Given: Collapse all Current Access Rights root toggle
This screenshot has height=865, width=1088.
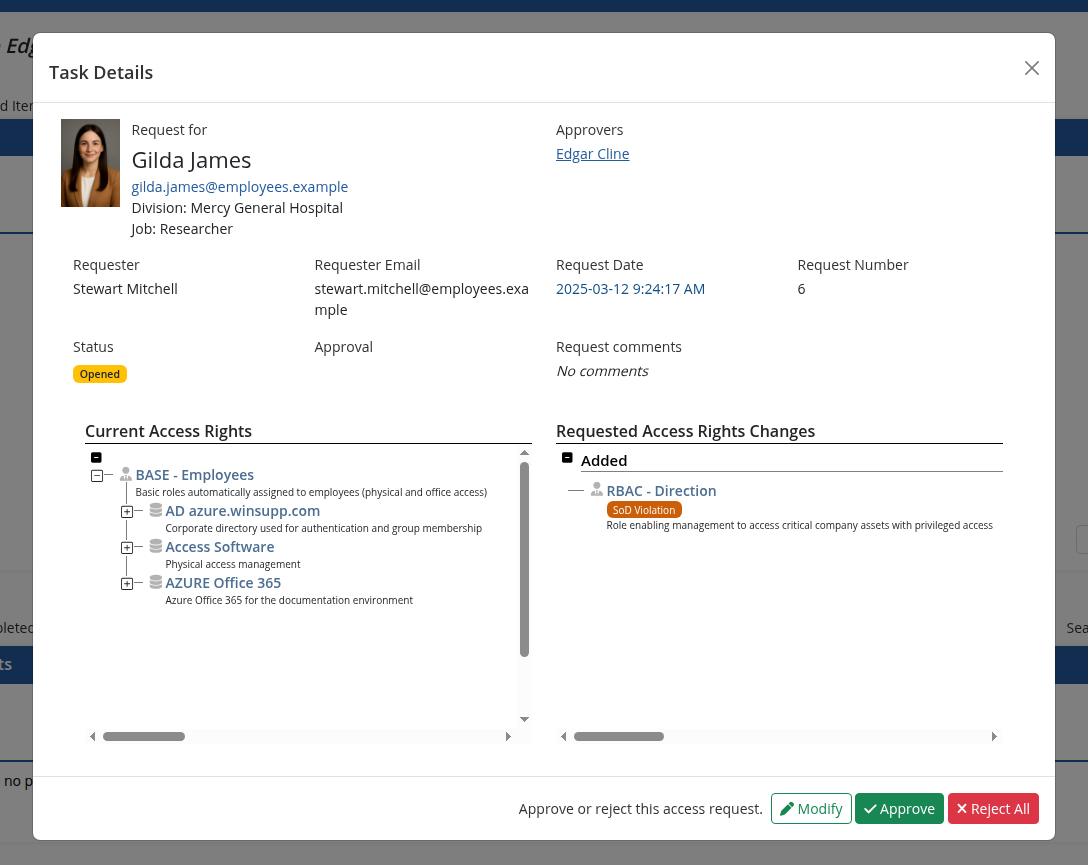Looking at the screenshot, I should click(96, 458).
